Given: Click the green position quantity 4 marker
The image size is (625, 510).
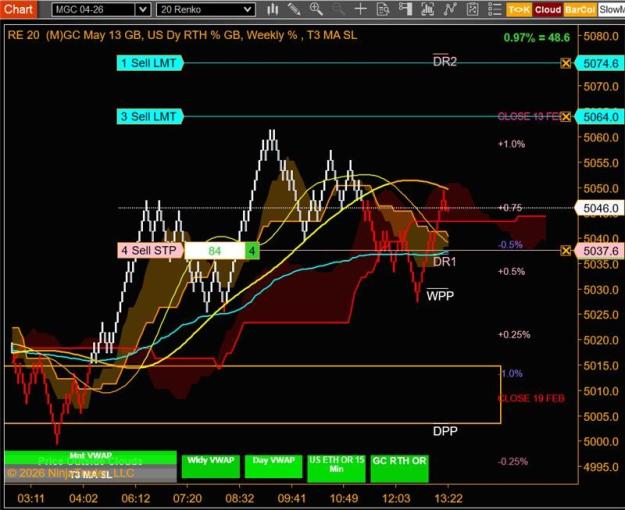Looking at the screenshot, I should 252,251.
